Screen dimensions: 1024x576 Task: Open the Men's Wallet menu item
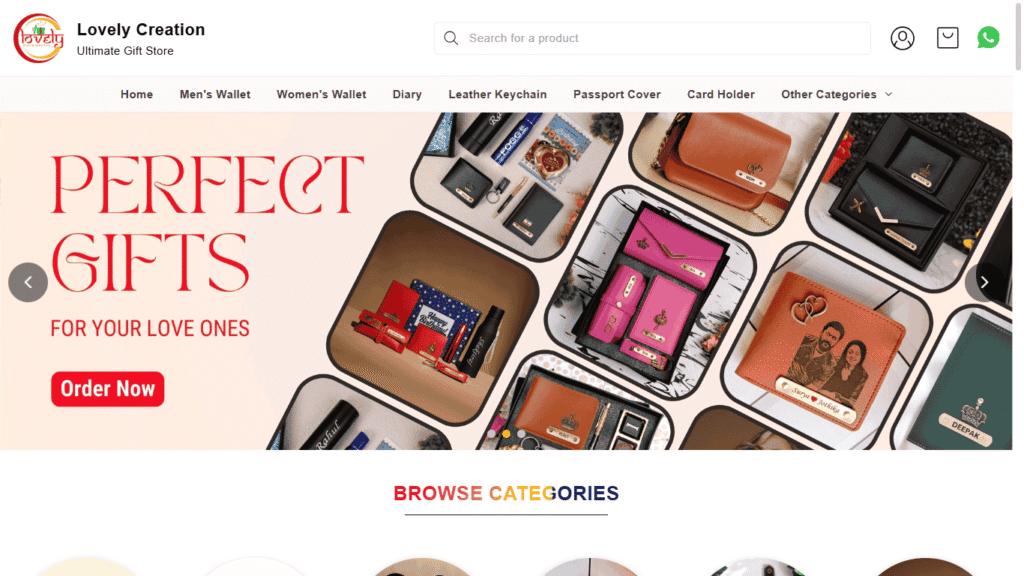point(215,94)
